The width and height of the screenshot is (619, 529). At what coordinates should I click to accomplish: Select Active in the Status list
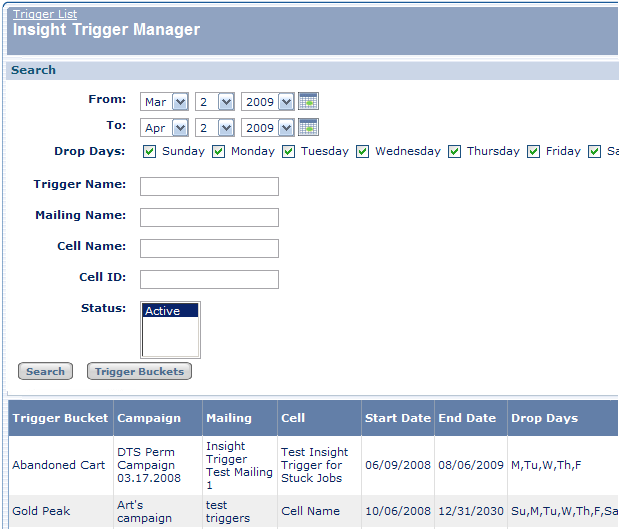pos(170,311)
